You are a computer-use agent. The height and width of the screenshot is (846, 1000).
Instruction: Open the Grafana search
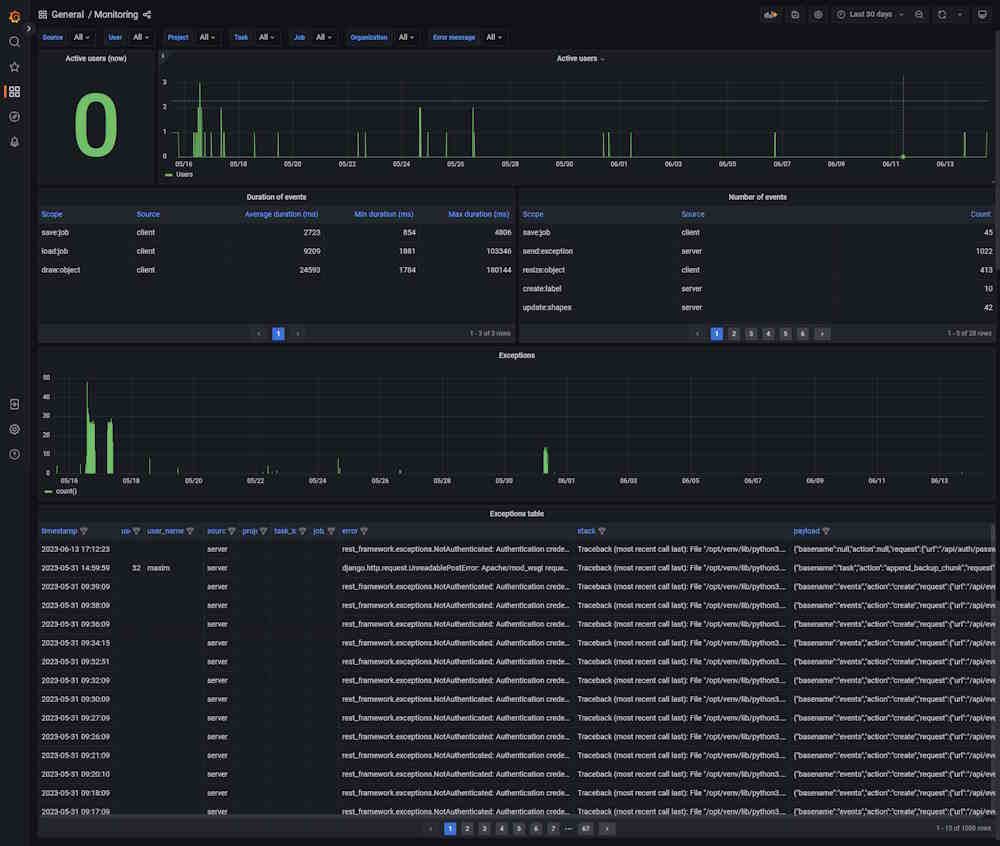pyautogui.click(x=14, y=42)
